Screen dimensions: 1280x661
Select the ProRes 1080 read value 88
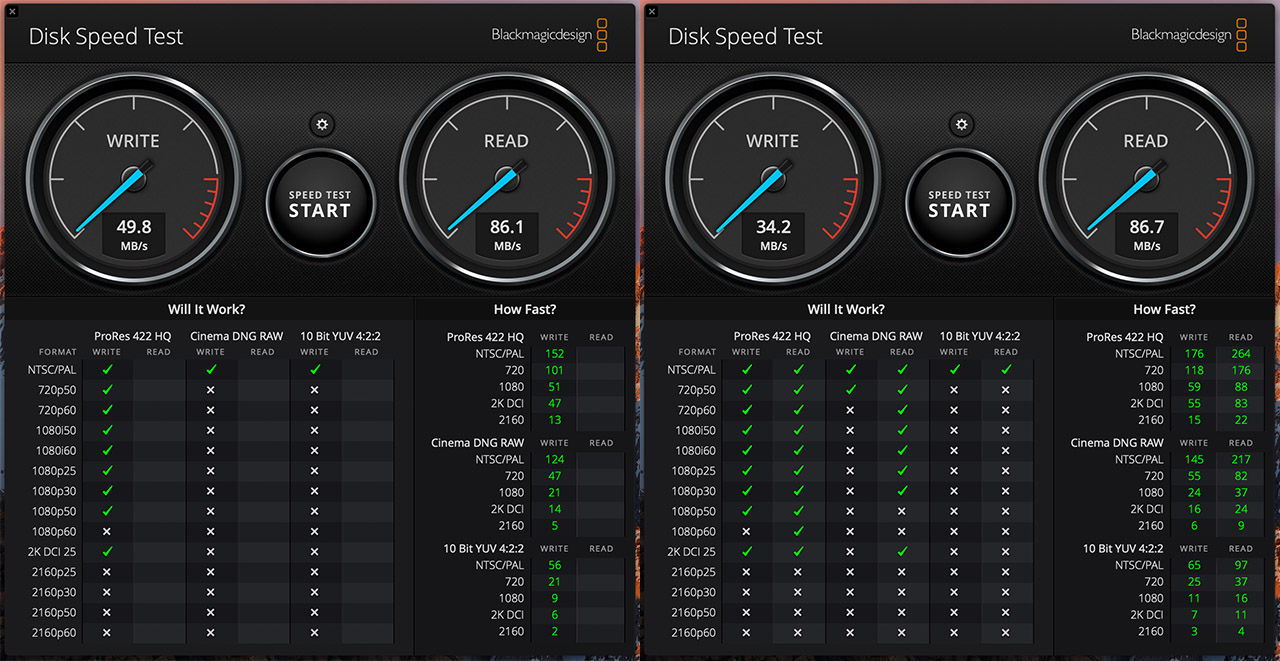pos(1241,386)
